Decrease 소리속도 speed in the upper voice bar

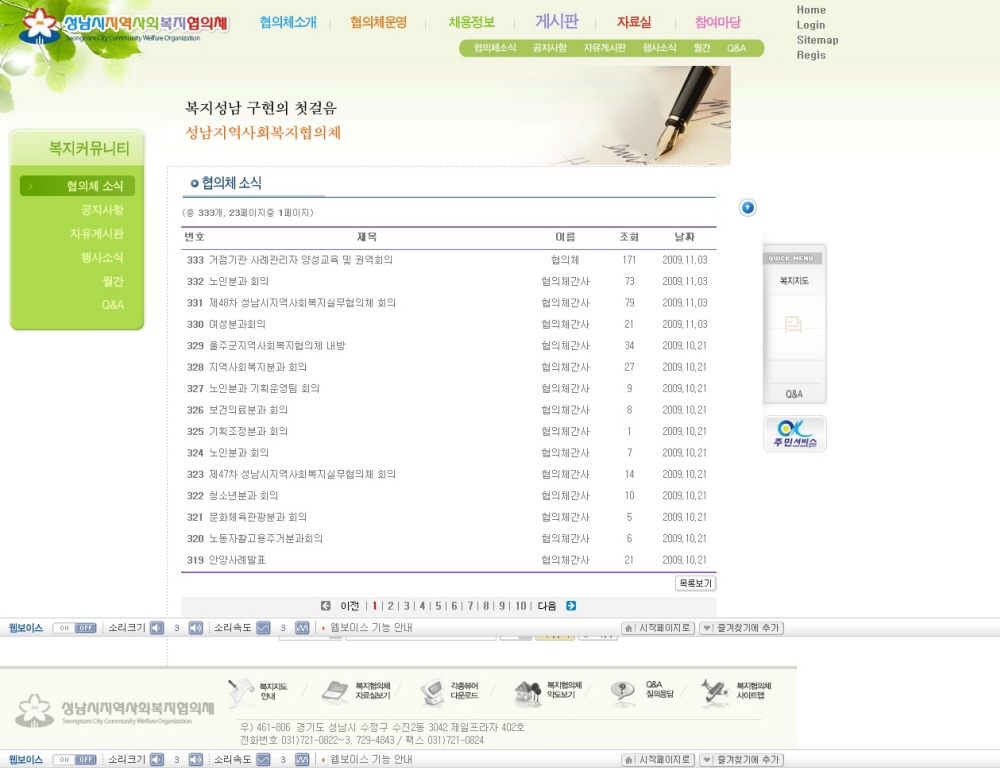(263, 628)
